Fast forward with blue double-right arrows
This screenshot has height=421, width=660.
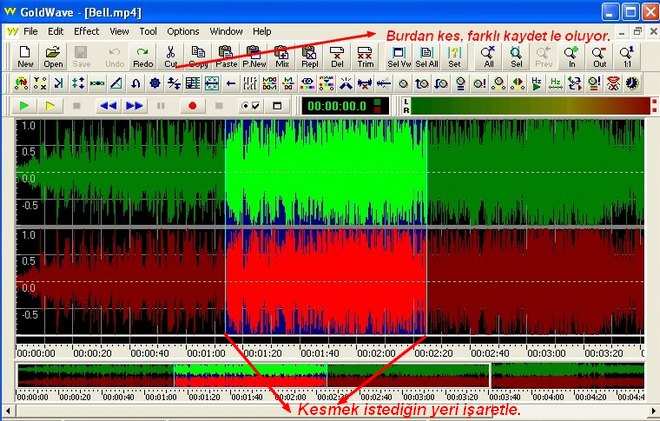[x=134, y=106]
